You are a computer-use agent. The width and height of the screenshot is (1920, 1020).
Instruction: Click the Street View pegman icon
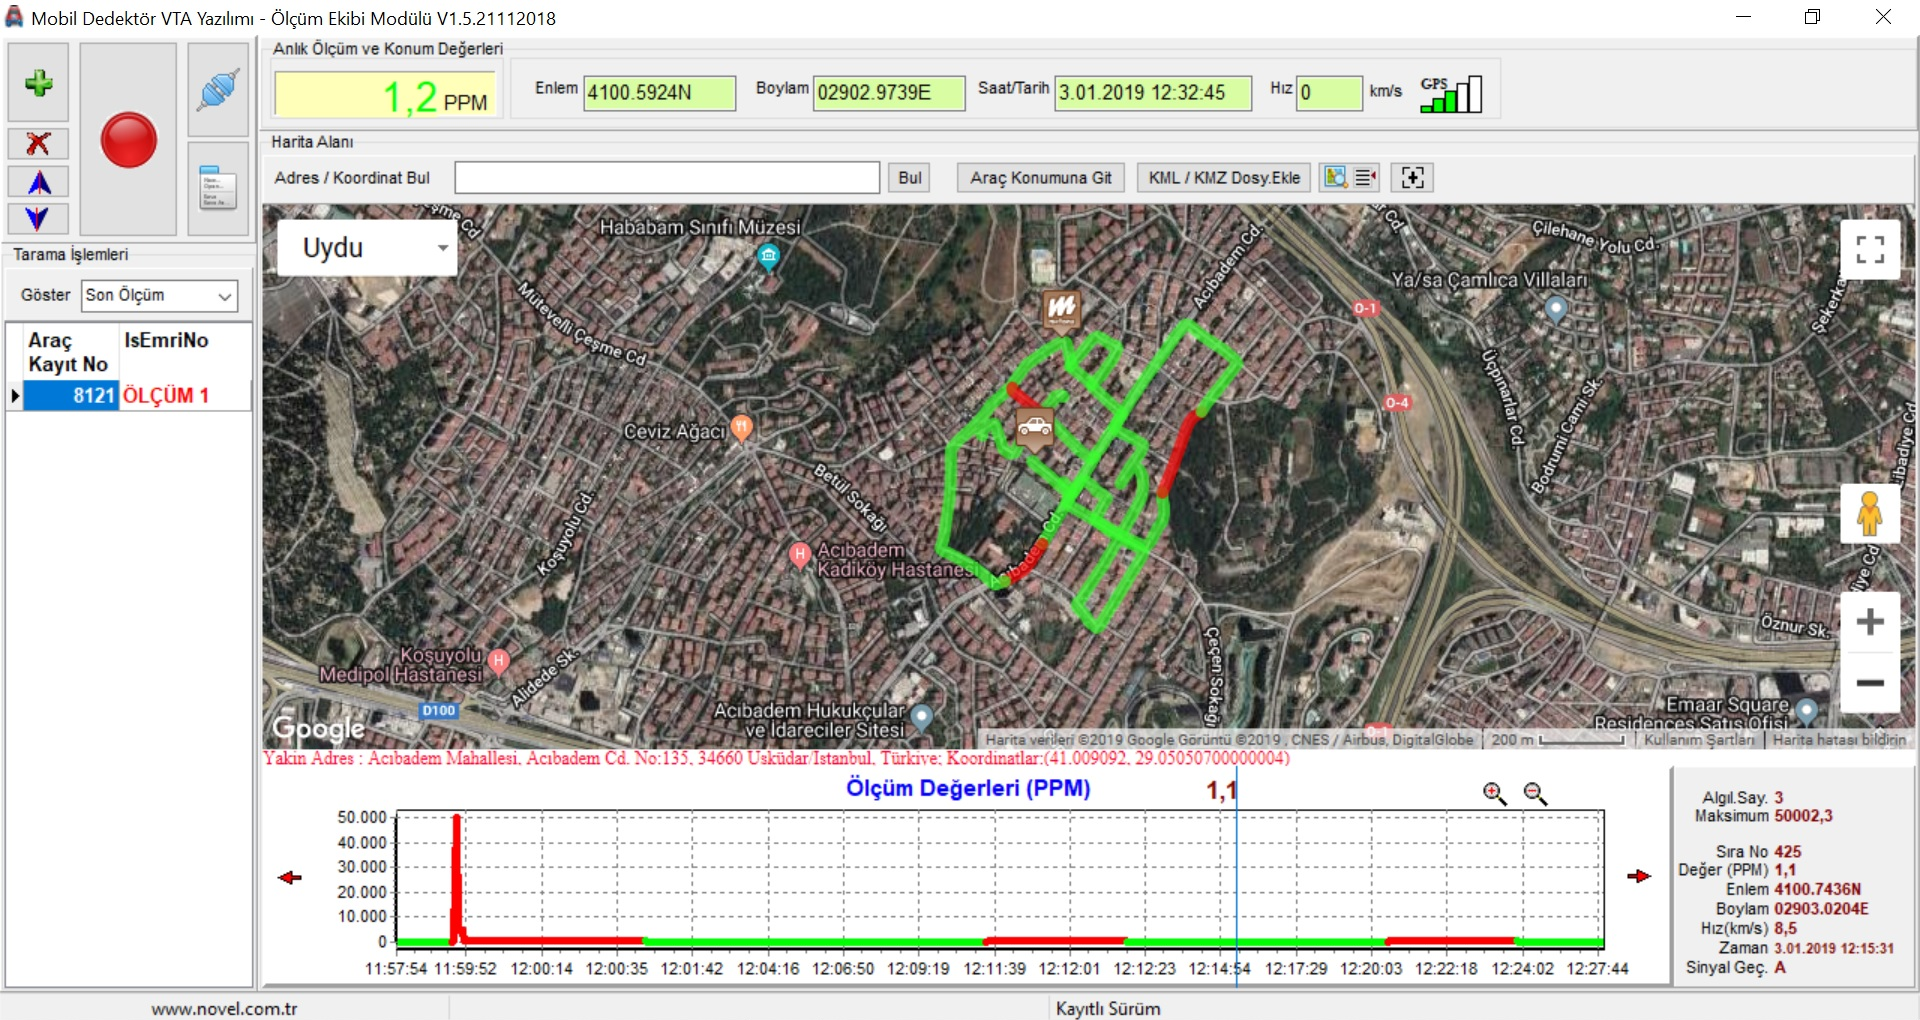point(1870,514)
